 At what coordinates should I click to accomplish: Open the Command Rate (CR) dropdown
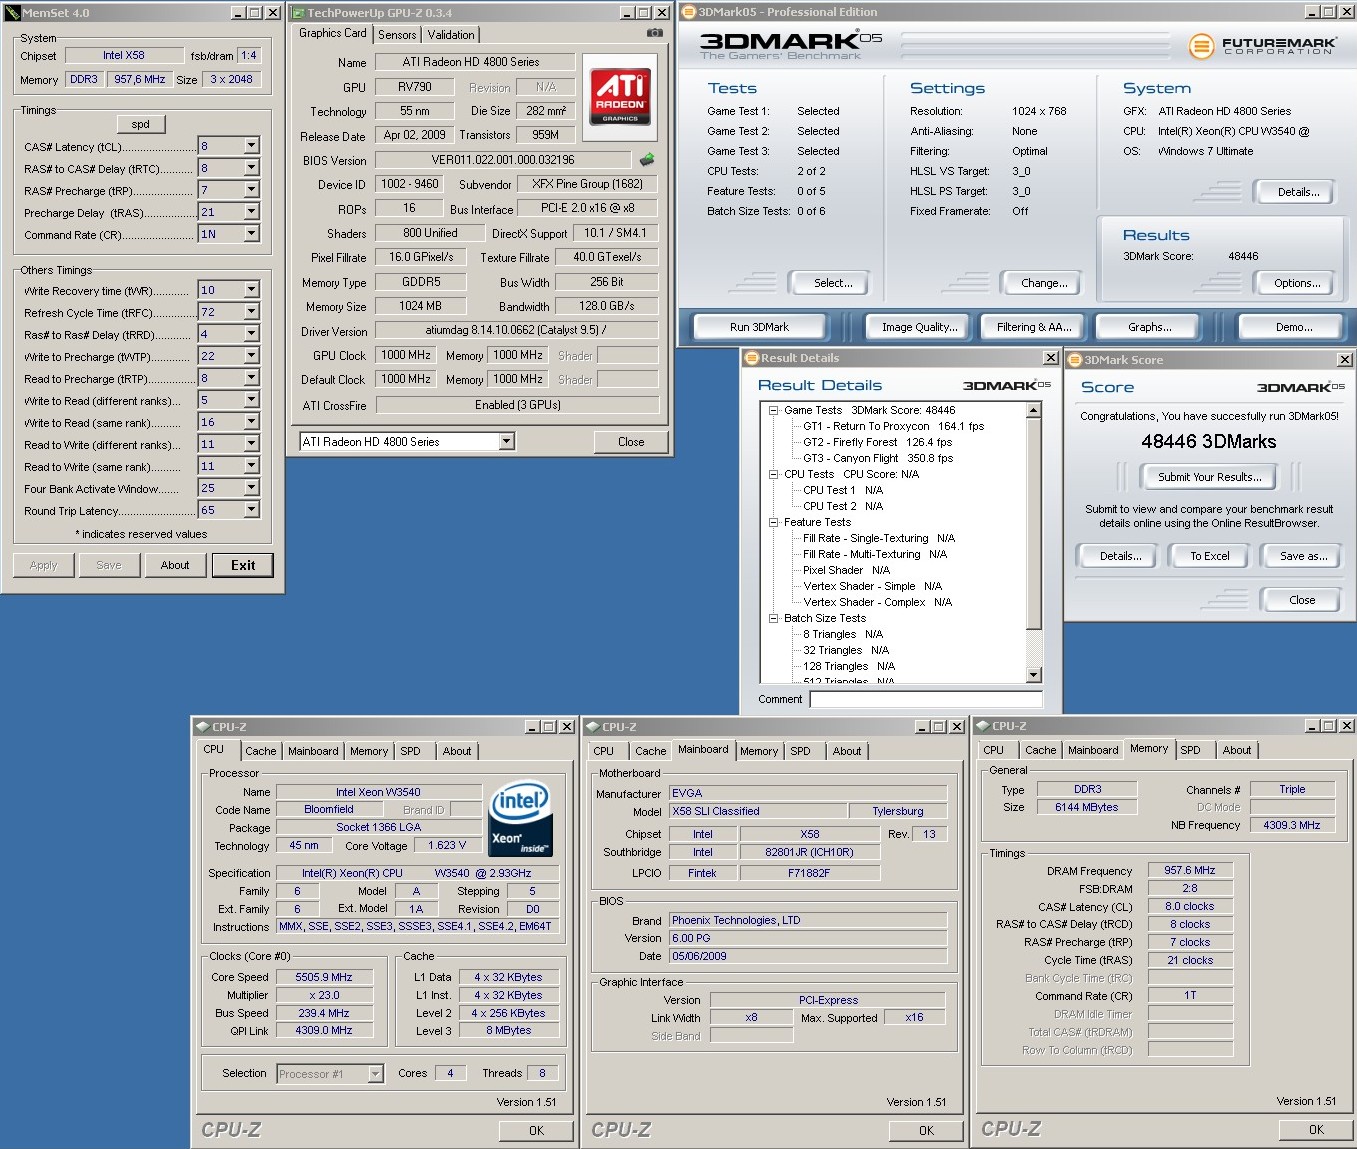[x=252, y=234]
